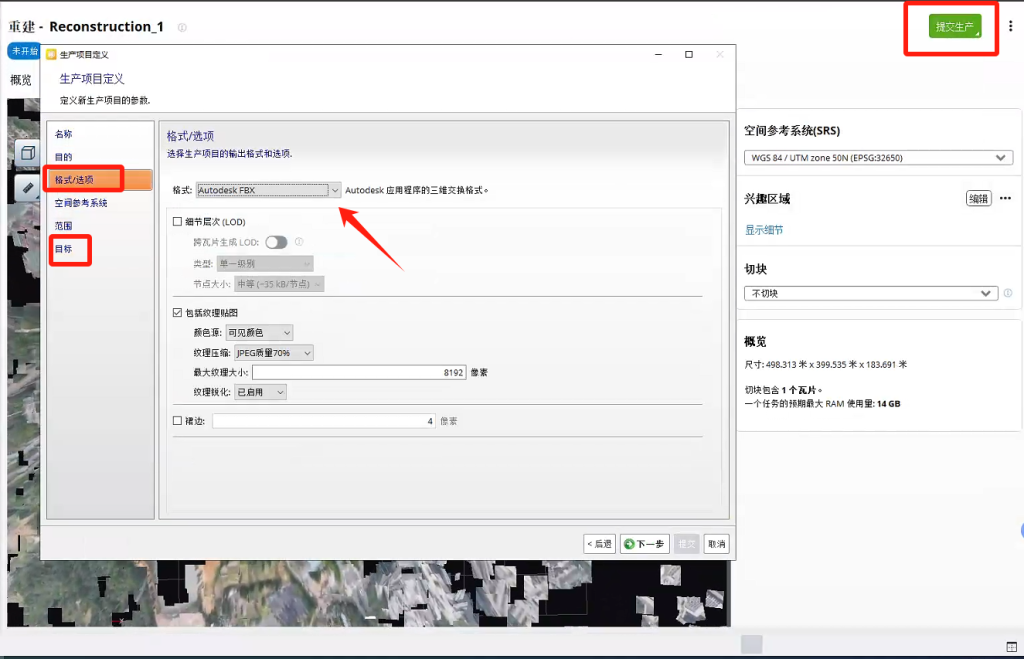Click the 3D cube view icon
Image resolution: width=1024 pixels, height=659 pixels.
pos(27,154)
